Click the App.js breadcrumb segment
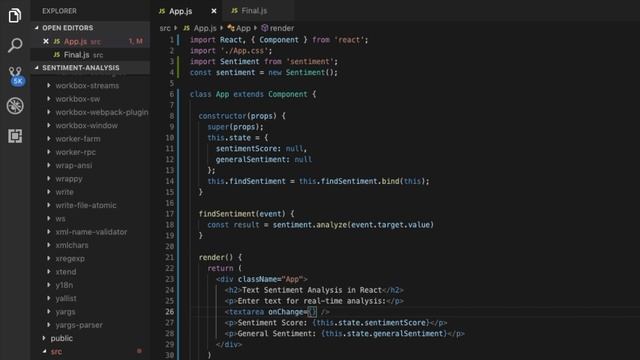Screen dimensions: 640x360 point(200,28)
